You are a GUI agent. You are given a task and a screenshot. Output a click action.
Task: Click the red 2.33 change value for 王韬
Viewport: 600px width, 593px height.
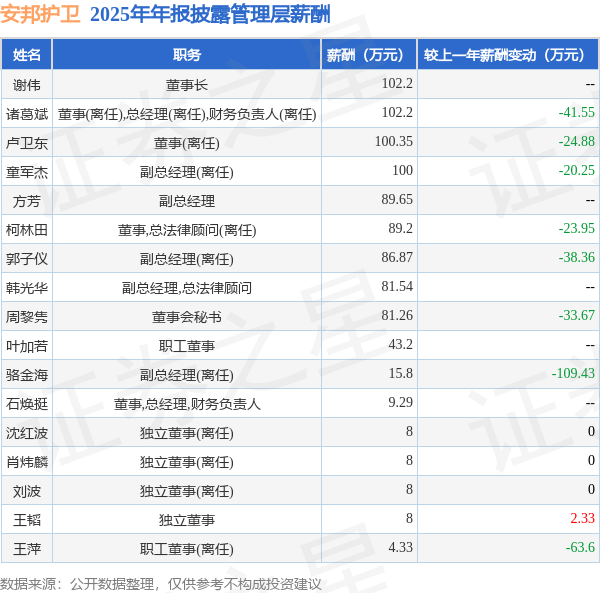(582, 519)
